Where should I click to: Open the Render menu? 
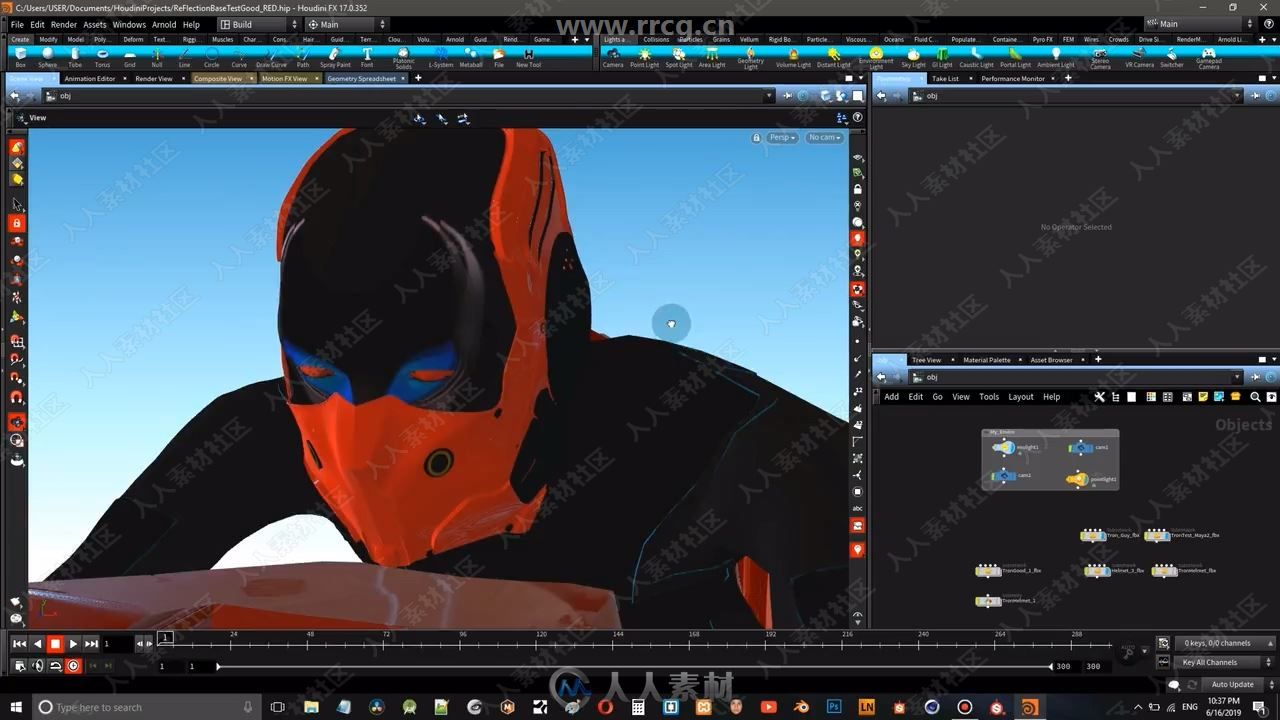(63, 24)
